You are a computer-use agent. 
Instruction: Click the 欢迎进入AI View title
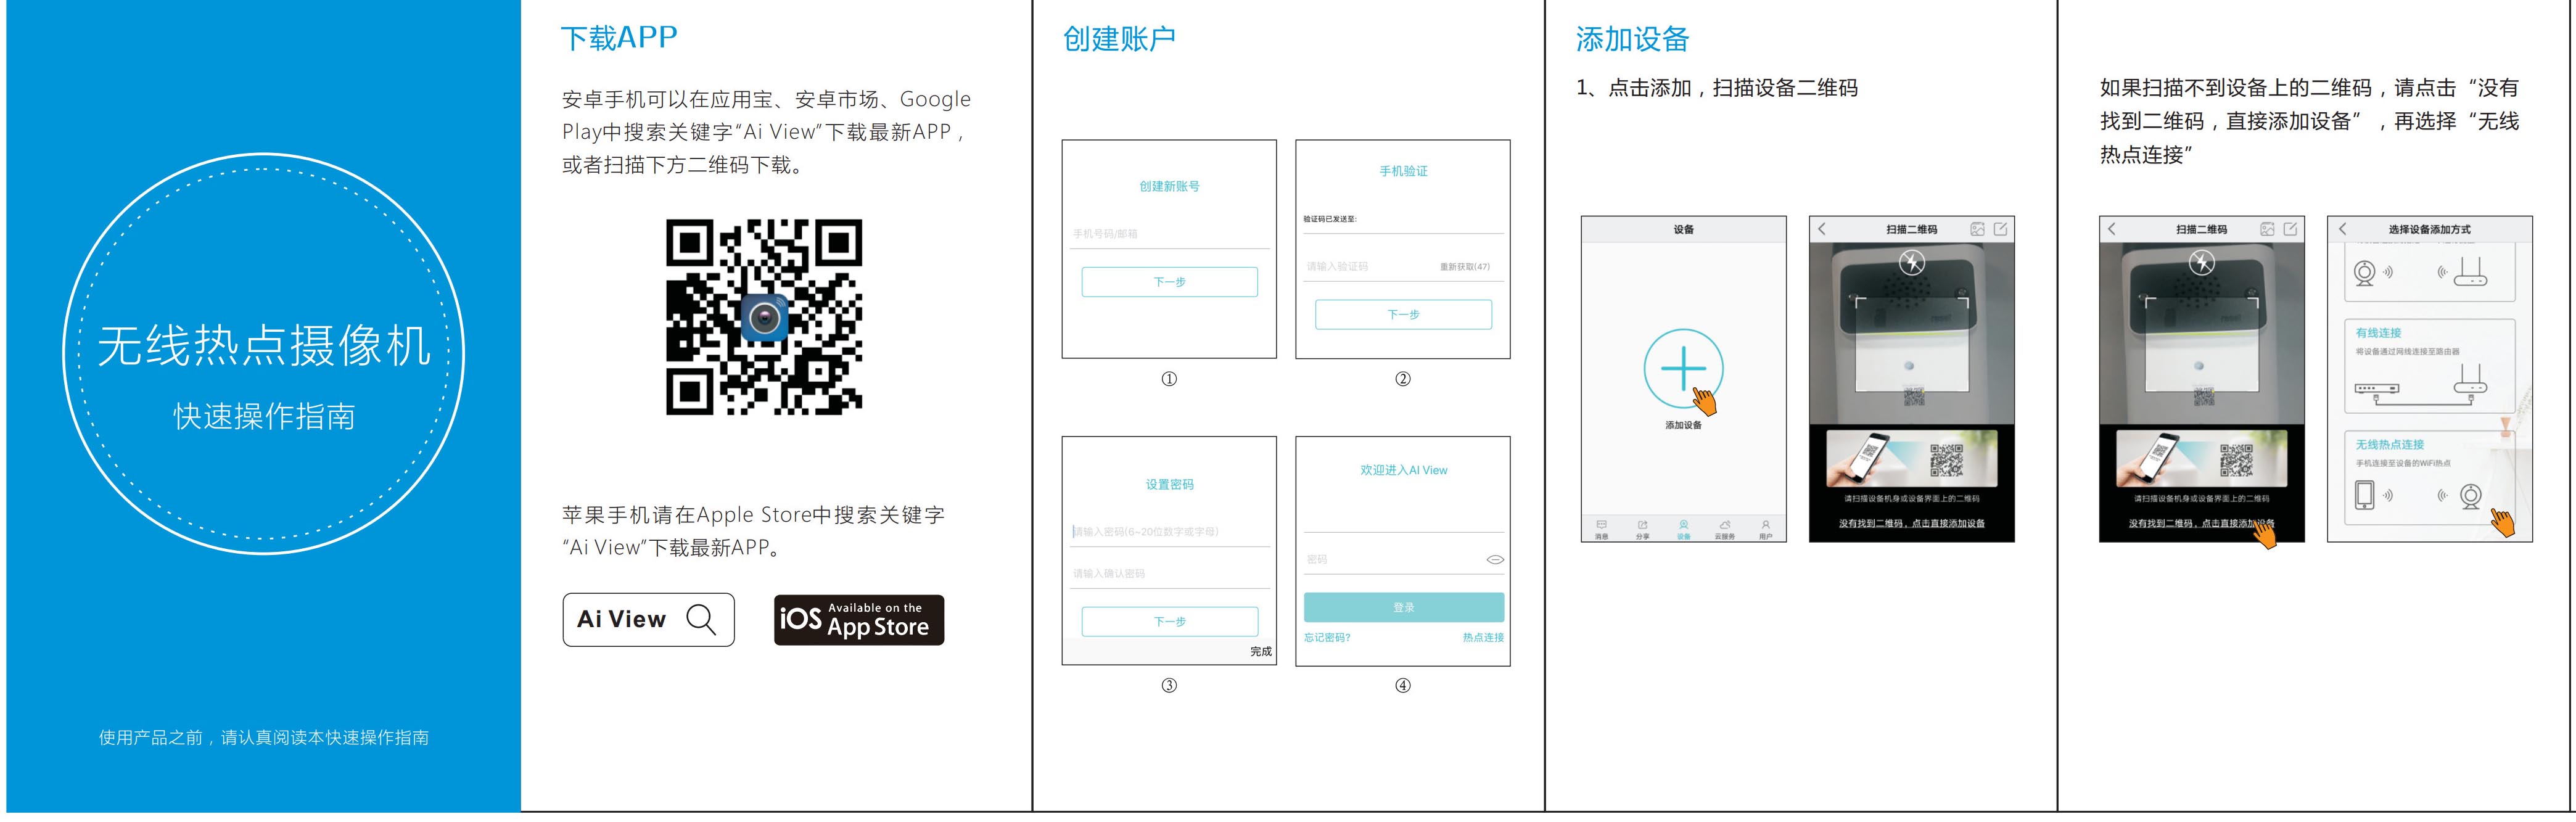(1403, 470)
